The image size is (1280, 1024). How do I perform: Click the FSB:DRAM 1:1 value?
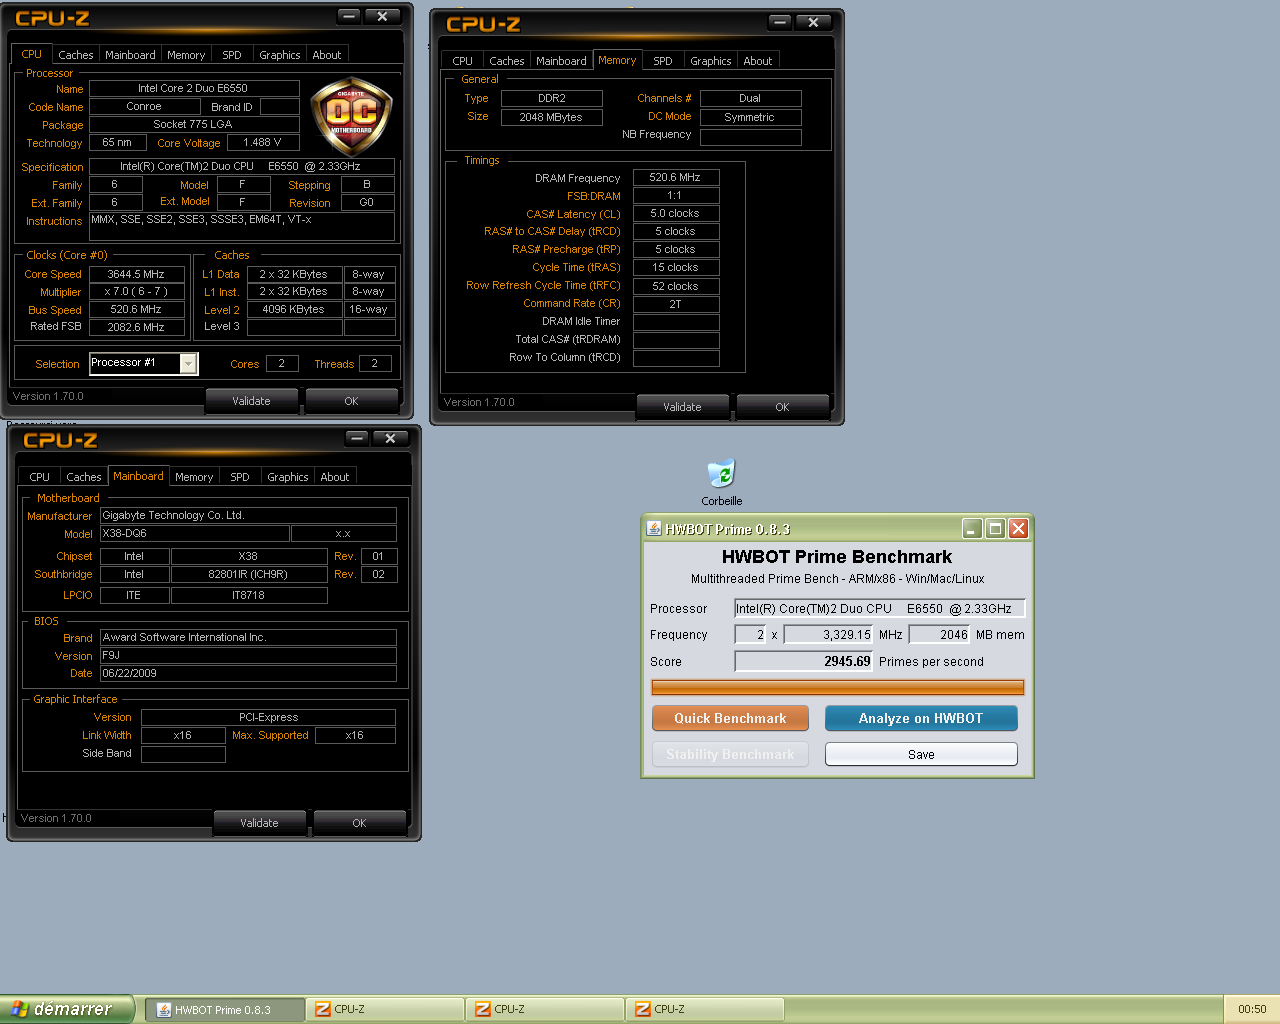coord(676,195)
